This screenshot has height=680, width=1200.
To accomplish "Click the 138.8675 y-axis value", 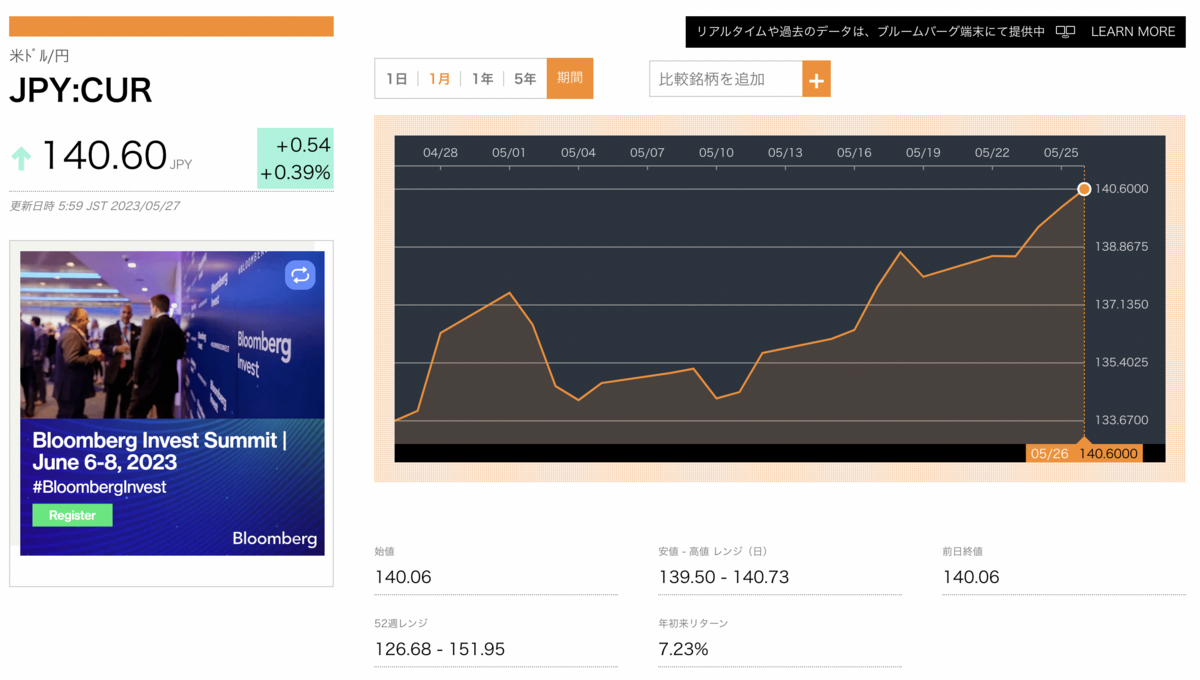I will coord(1121,246).
